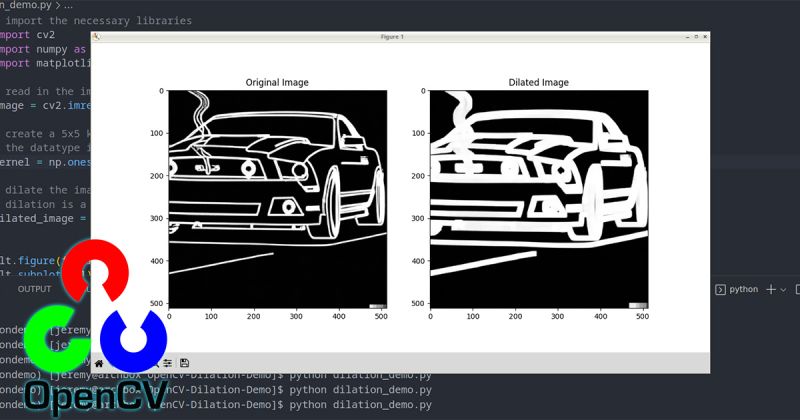Close the Figure 1 window
Image resolution: width=800 pixels, height=420 pixels.
[705, 37]
